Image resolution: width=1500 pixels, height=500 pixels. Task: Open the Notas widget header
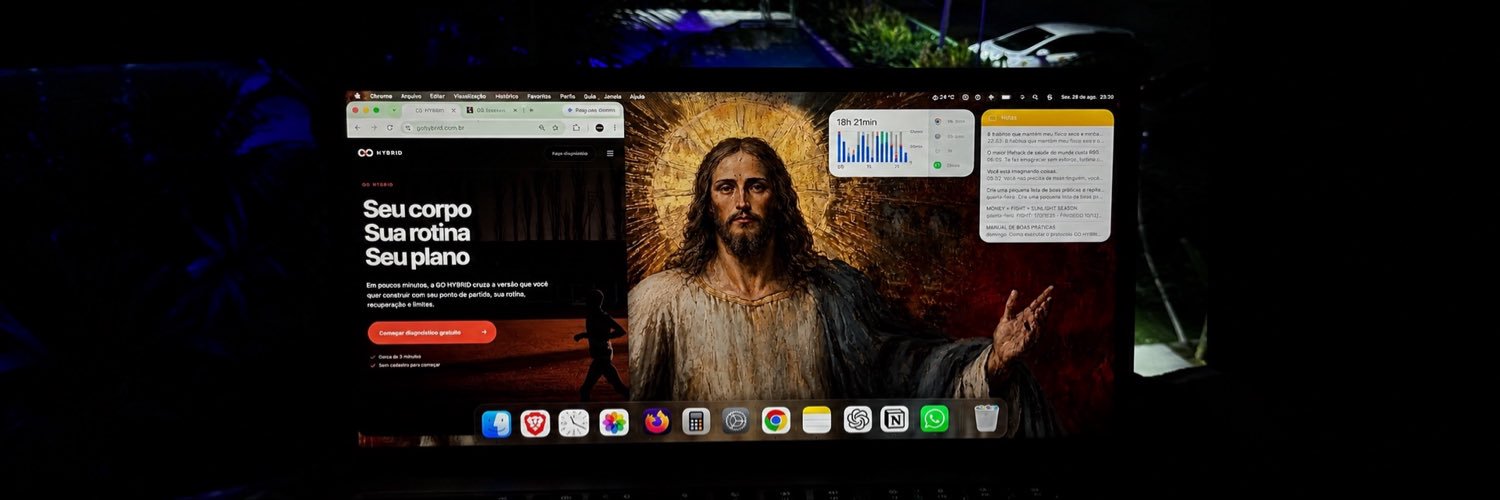[1046, 117]
